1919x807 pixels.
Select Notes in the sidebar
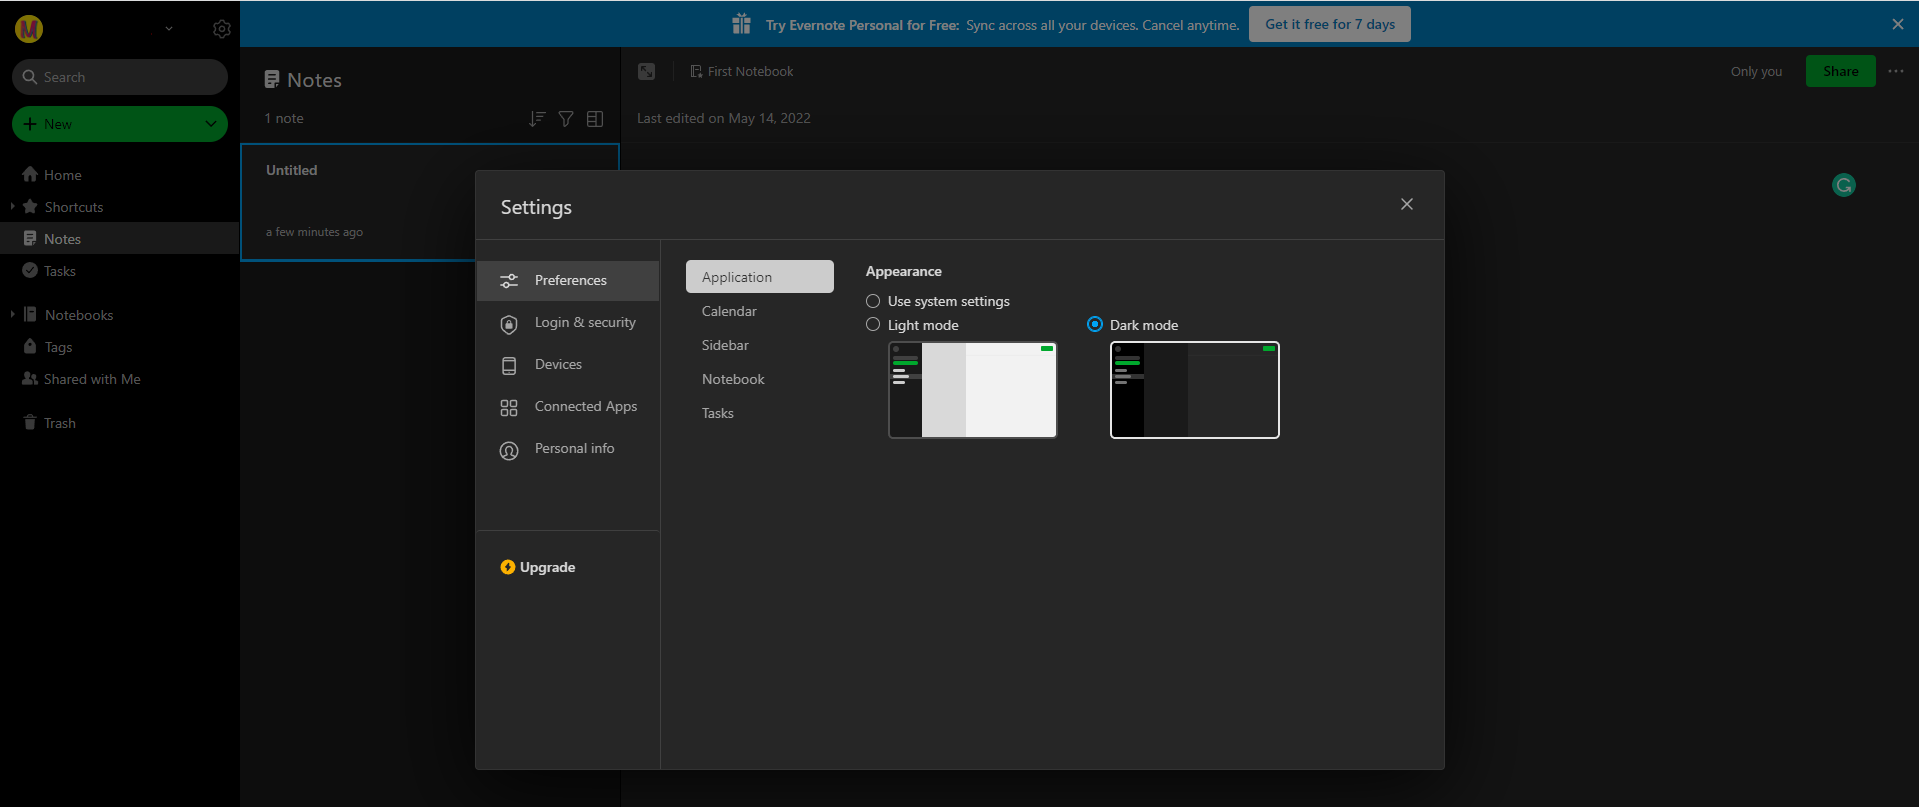click(120, 239)
